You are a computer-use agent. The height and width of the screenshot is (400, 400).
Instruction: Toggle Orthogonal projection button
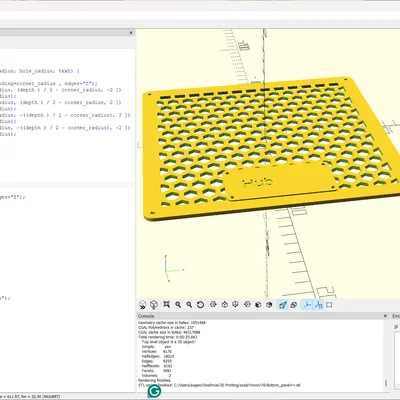coord(294,305)
